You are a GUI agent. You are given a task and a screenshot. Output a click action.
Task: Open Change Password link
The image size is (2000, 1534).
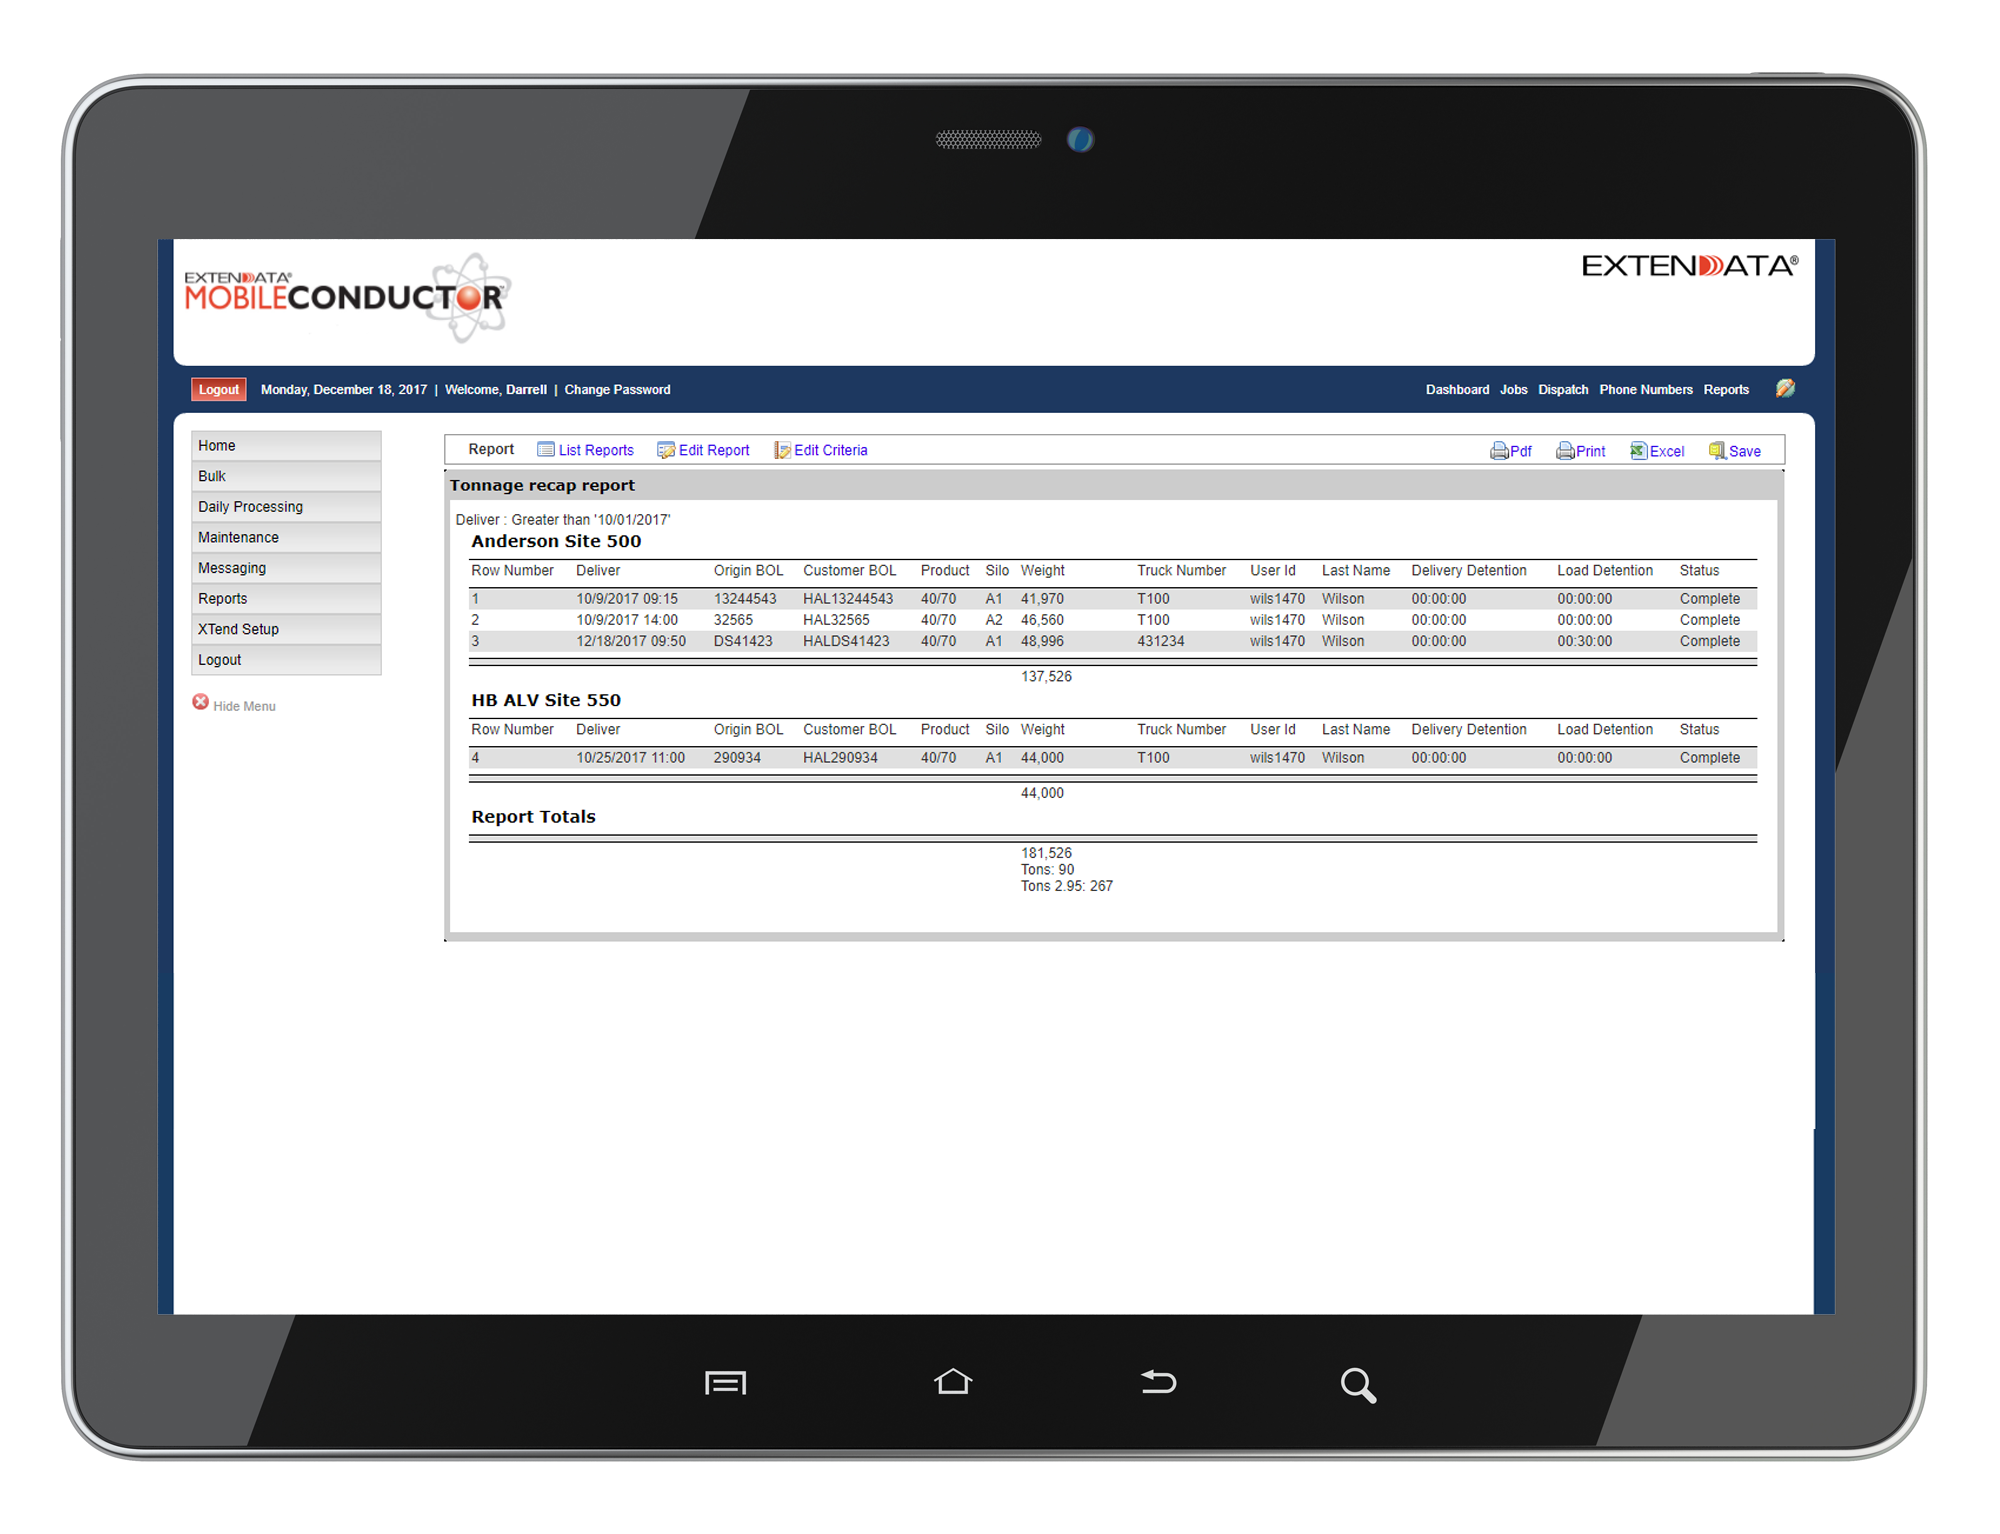coord(617,390)
